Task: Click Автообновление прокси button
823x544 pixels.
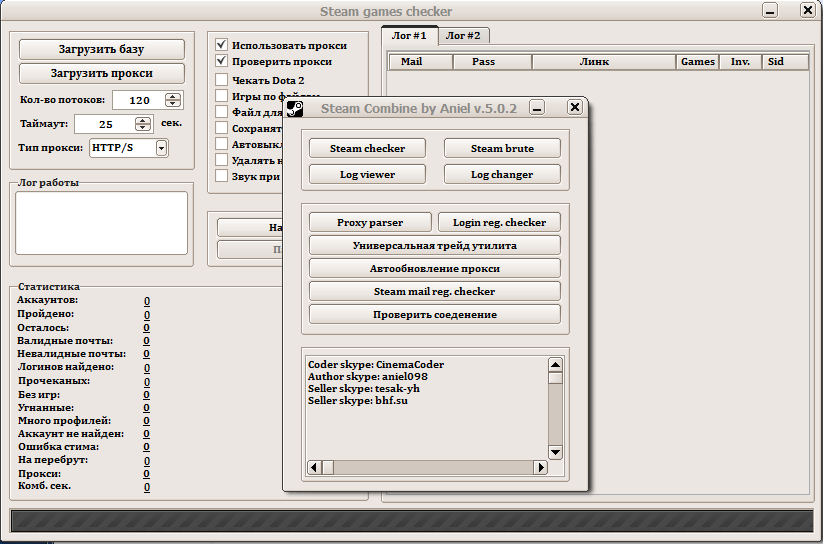Action: click(435, 268)
